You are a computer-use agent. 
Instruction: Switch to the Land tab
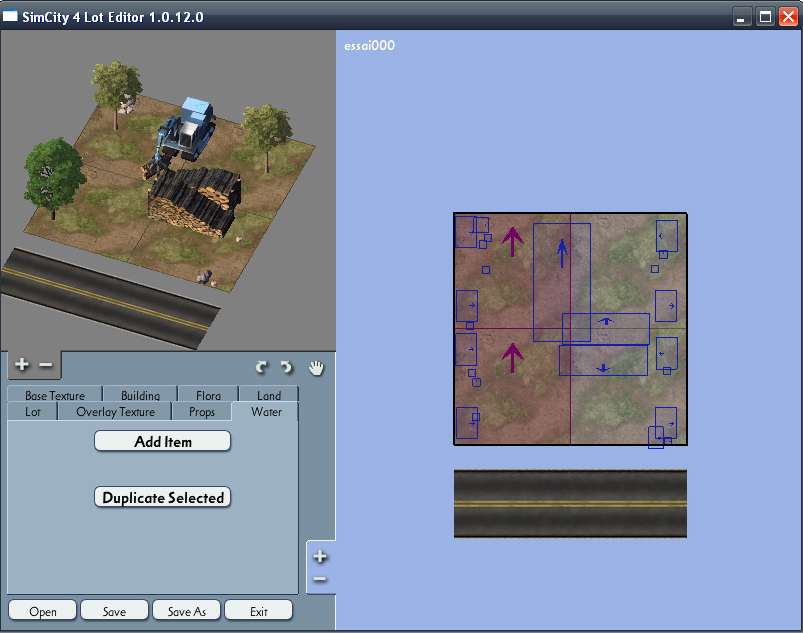[269, 395]
